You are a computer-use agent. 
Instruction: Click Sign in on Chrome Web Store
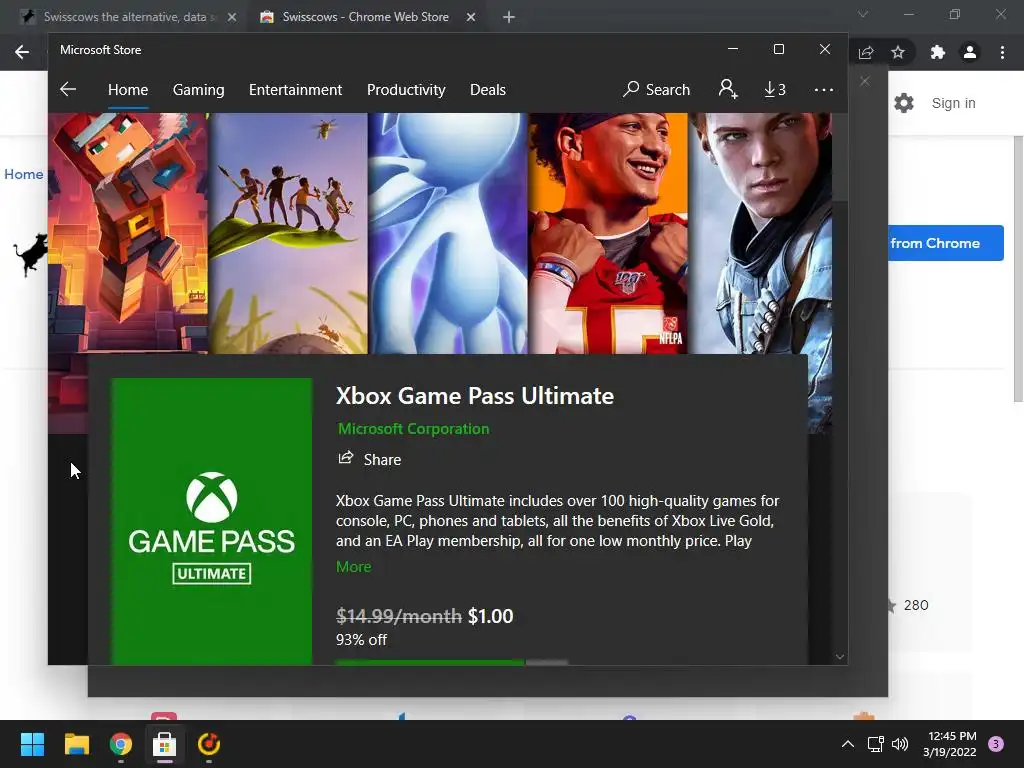click(953, 103)
